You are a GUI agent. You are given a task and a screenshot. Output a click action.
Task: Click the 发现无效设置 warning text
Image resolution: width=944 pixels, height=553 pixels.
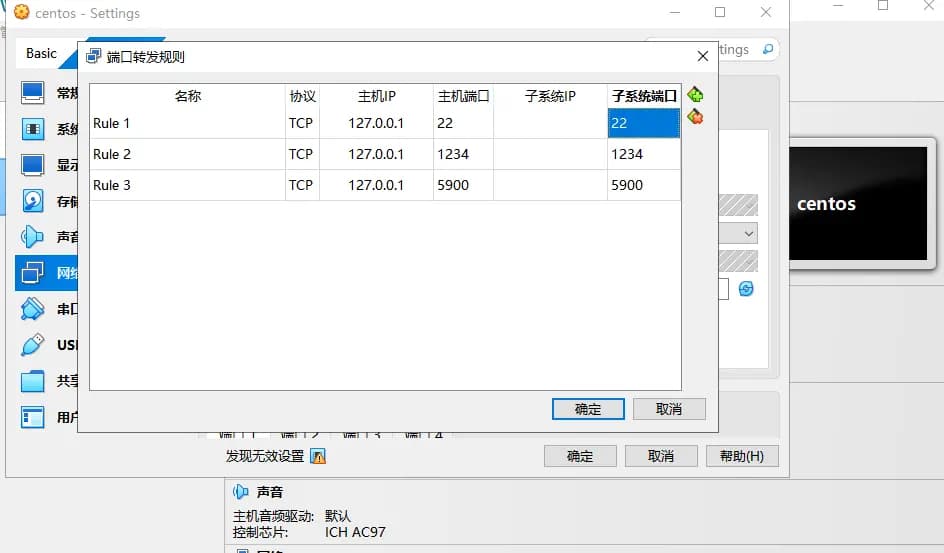click(x=265, y=456)
